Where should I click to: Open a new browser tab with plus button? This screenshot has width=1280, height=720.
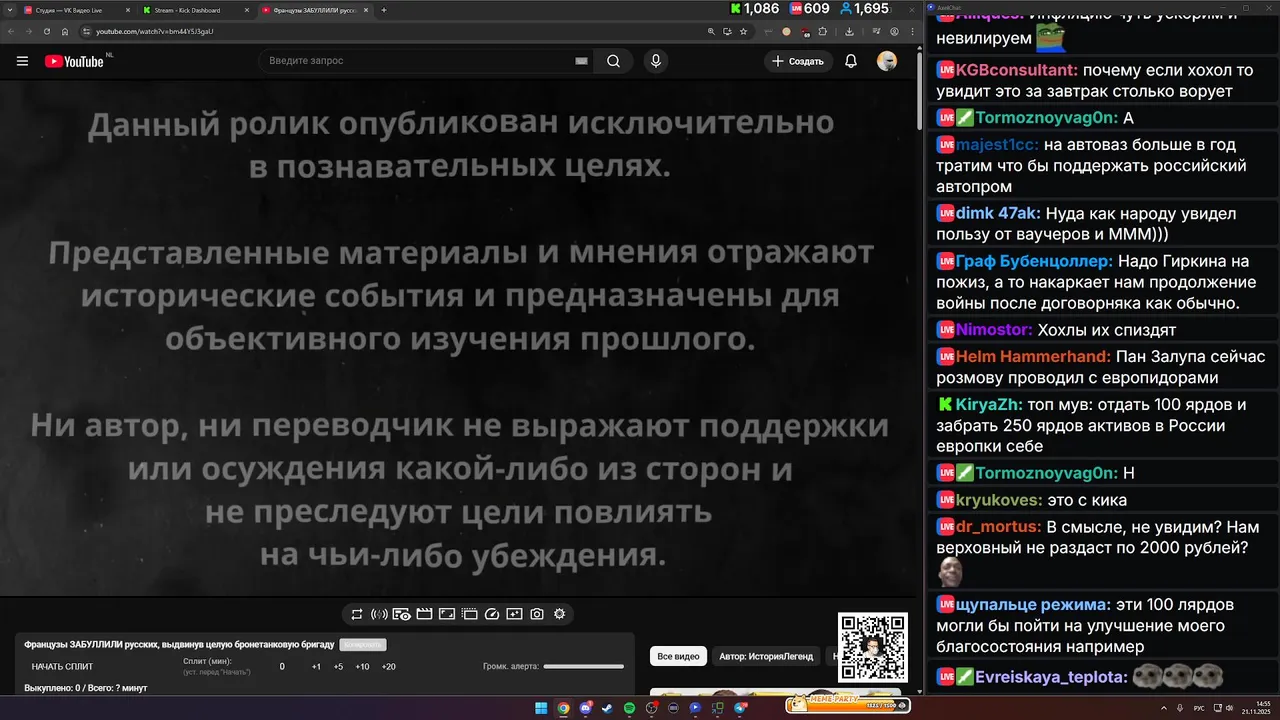(x=384, y=10)
